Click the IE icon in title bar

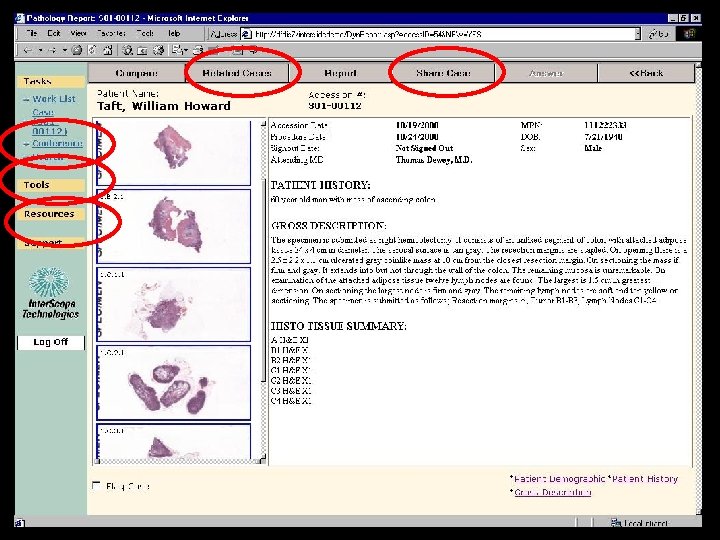click(20, 18)
